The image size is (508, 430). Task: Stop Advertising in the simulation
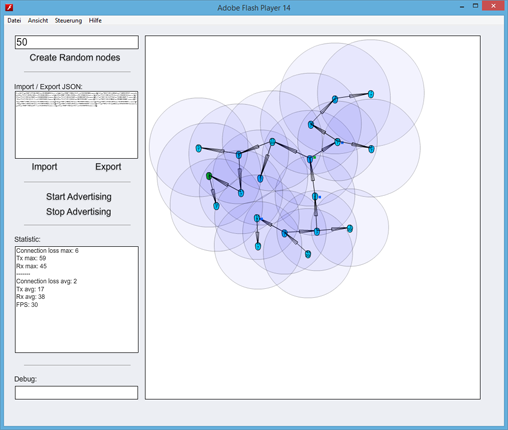tap(79, 212)
